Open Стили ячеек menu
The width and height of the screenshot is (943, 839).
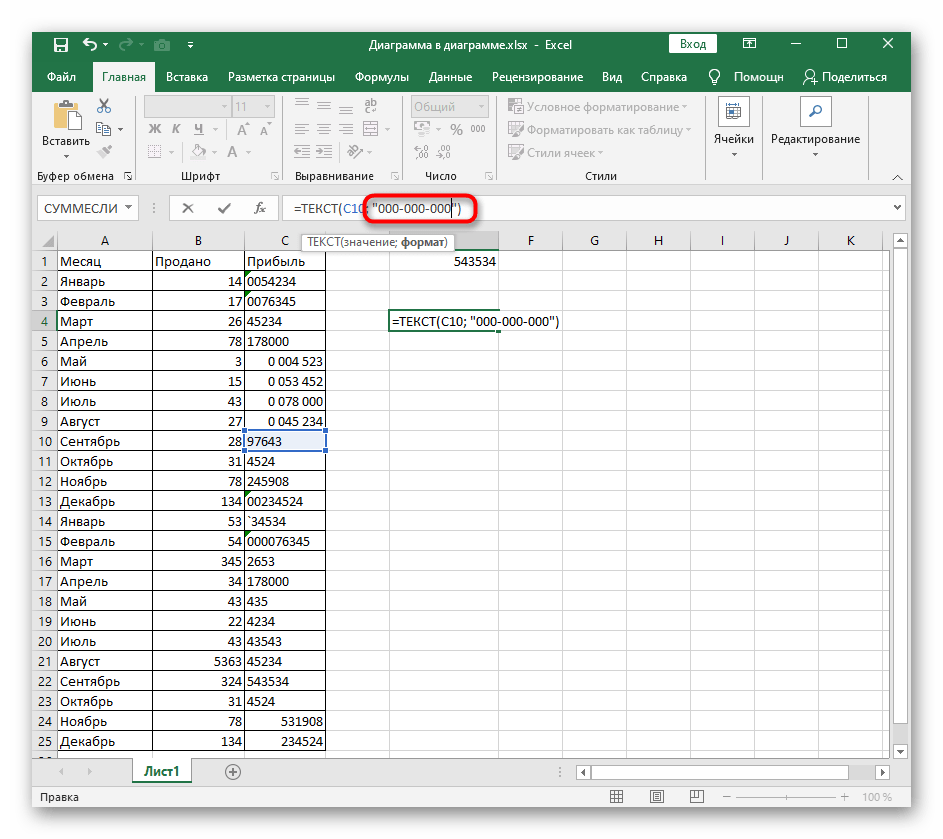click(556, 152)
